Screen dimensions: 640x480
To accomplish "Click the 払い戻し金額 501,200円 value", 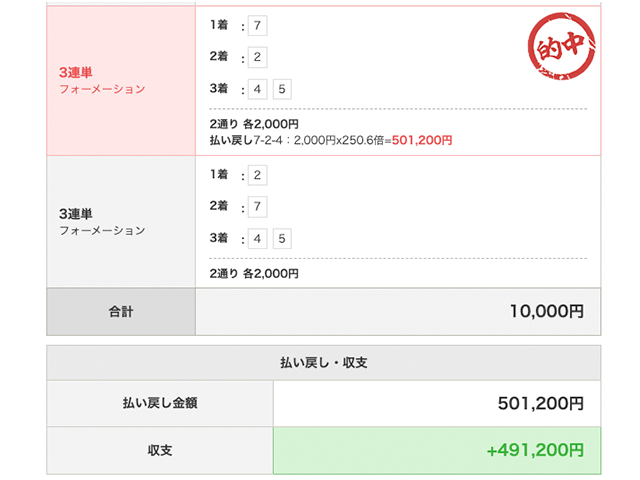I will (x=540, y=404).
